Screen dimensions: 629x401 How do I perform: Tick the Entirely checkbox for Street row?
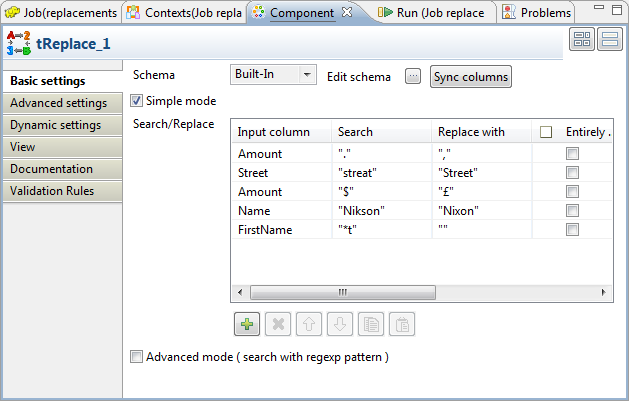click(x=572, y=173)
